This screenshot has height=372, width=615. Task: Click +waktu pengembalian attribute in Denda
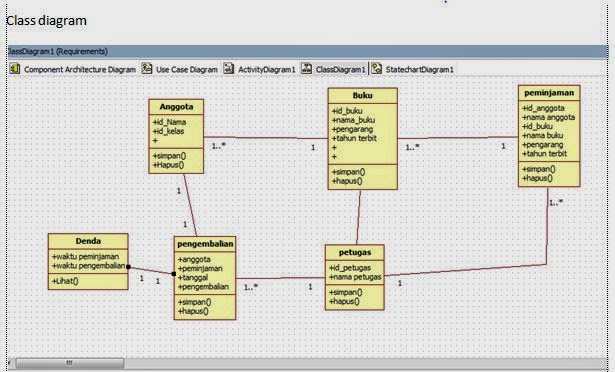(88, 266)
